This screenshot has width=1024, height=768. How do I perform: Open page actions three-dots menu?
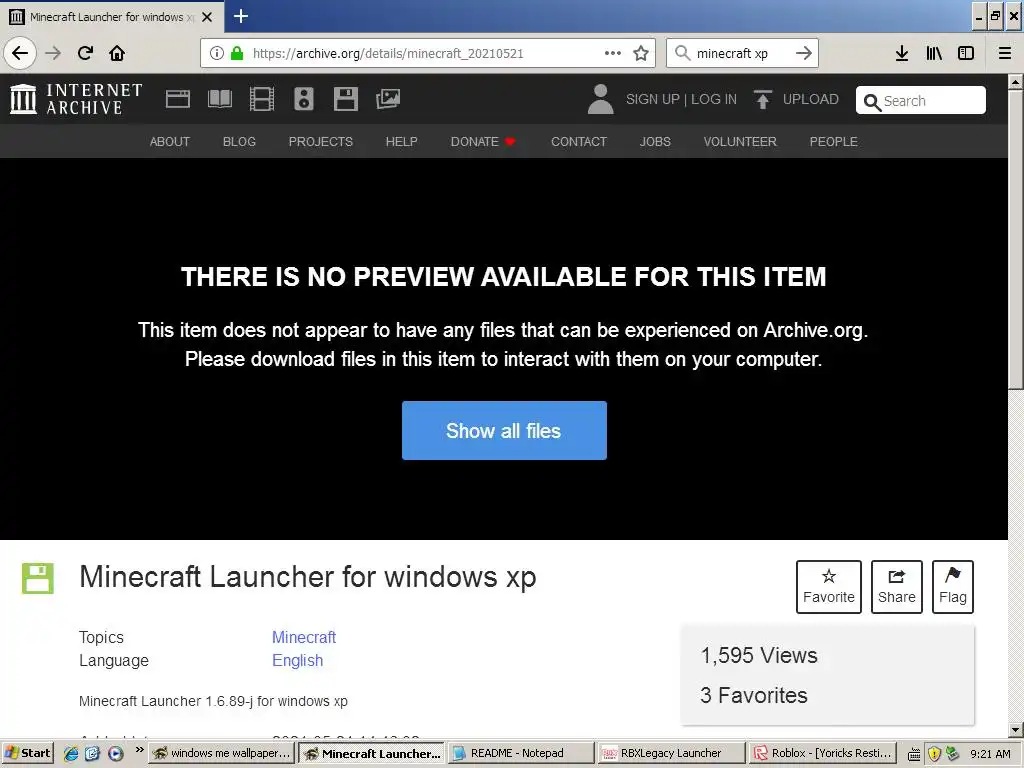coord(613,53)
